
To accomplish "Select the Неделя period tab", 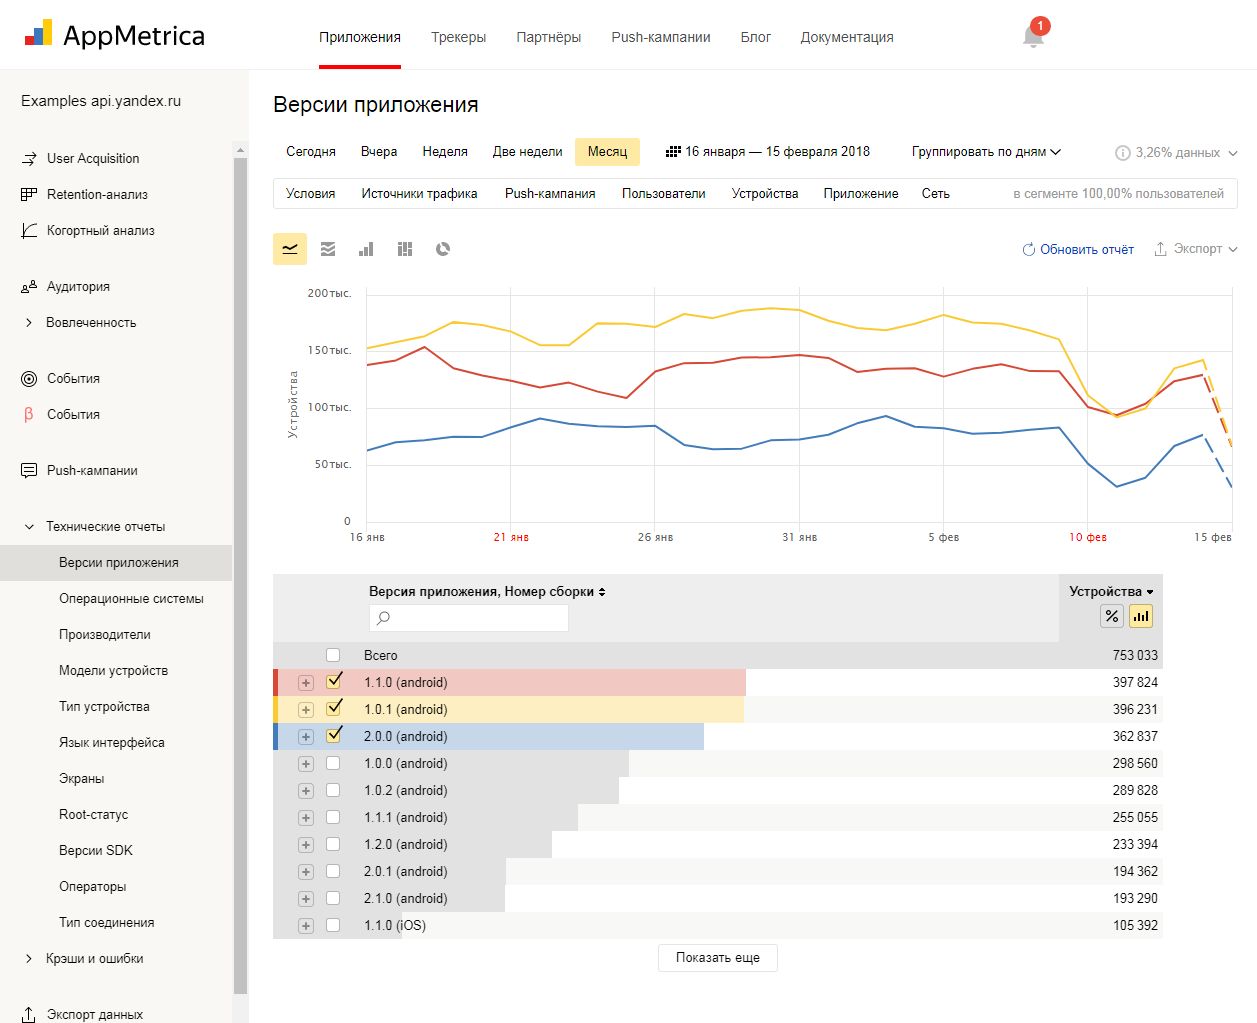I will click(x=445, y=152).
